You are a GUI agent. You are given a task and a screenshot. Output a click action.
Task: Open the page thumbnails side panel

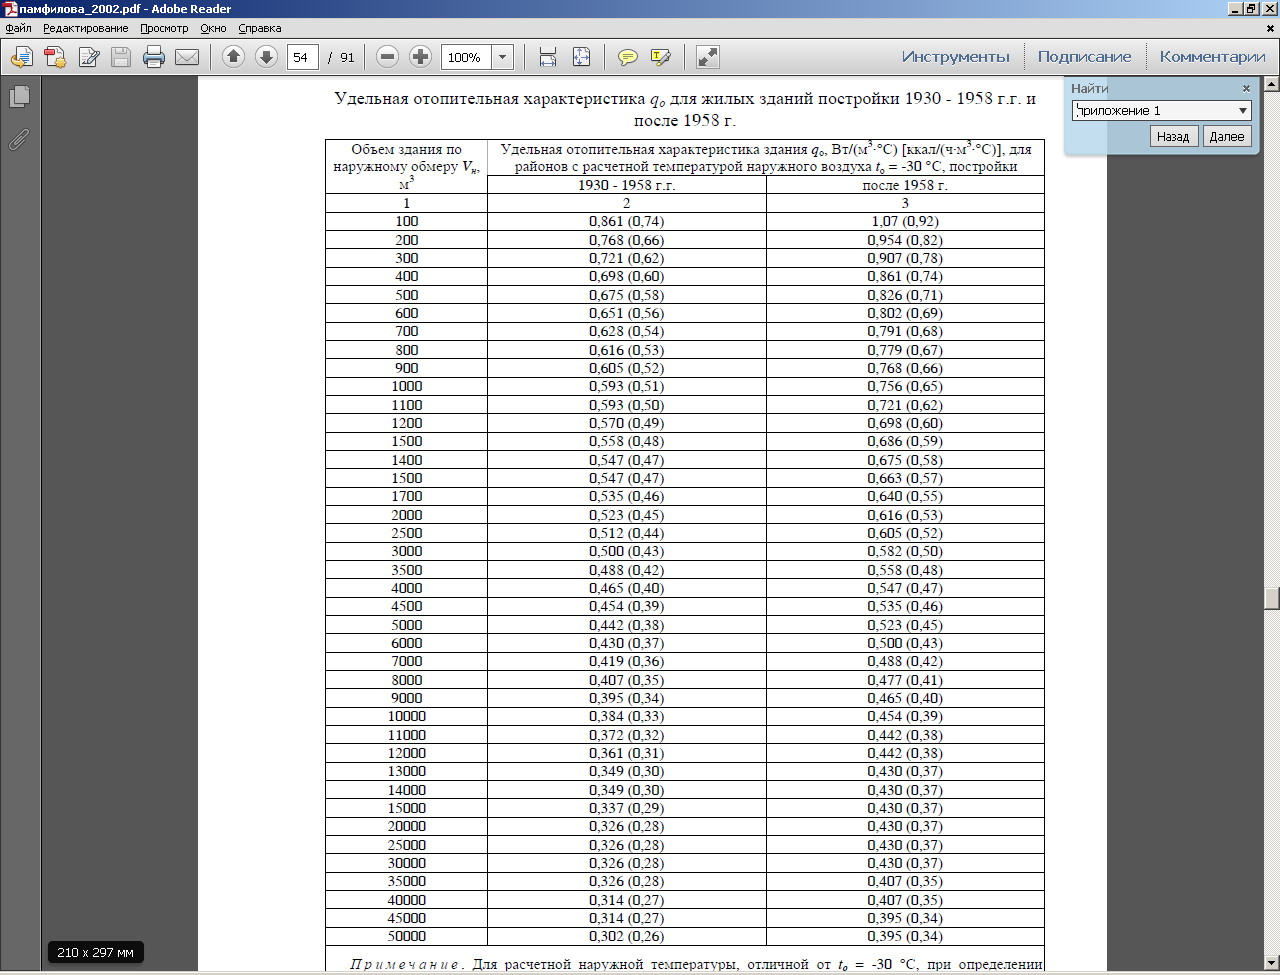(x=19, y=97)
